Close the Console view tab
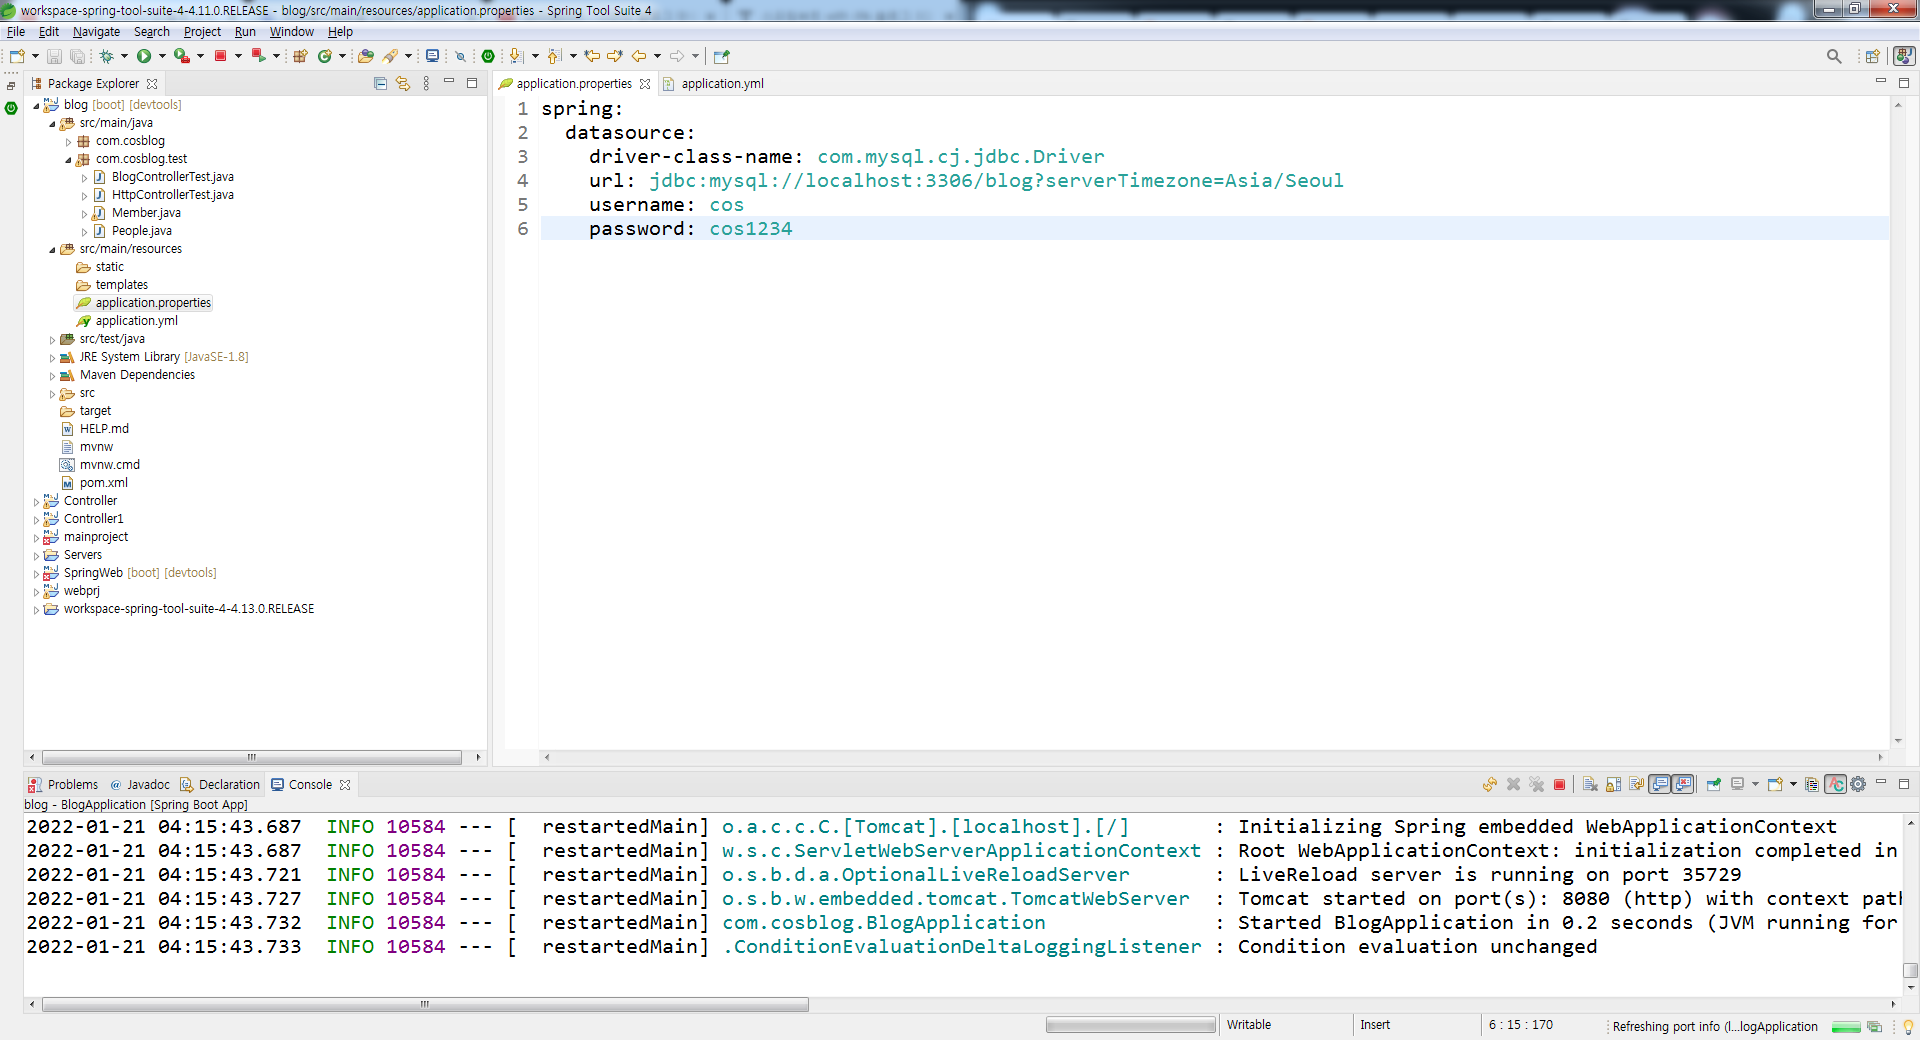The height and width of the screenshot is (1040, 1920). (x=345, y=785)
